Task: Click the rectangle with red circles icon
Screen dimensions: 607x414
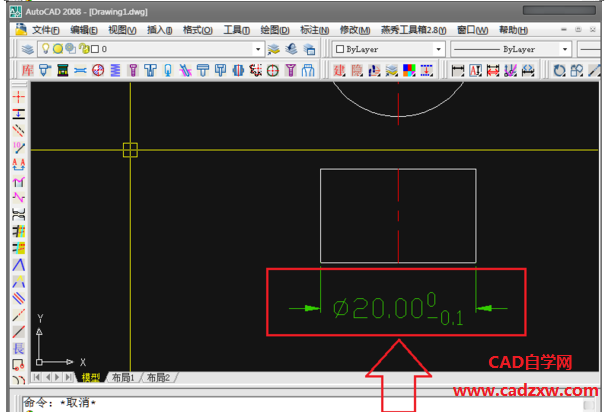Action: point(19,365)
